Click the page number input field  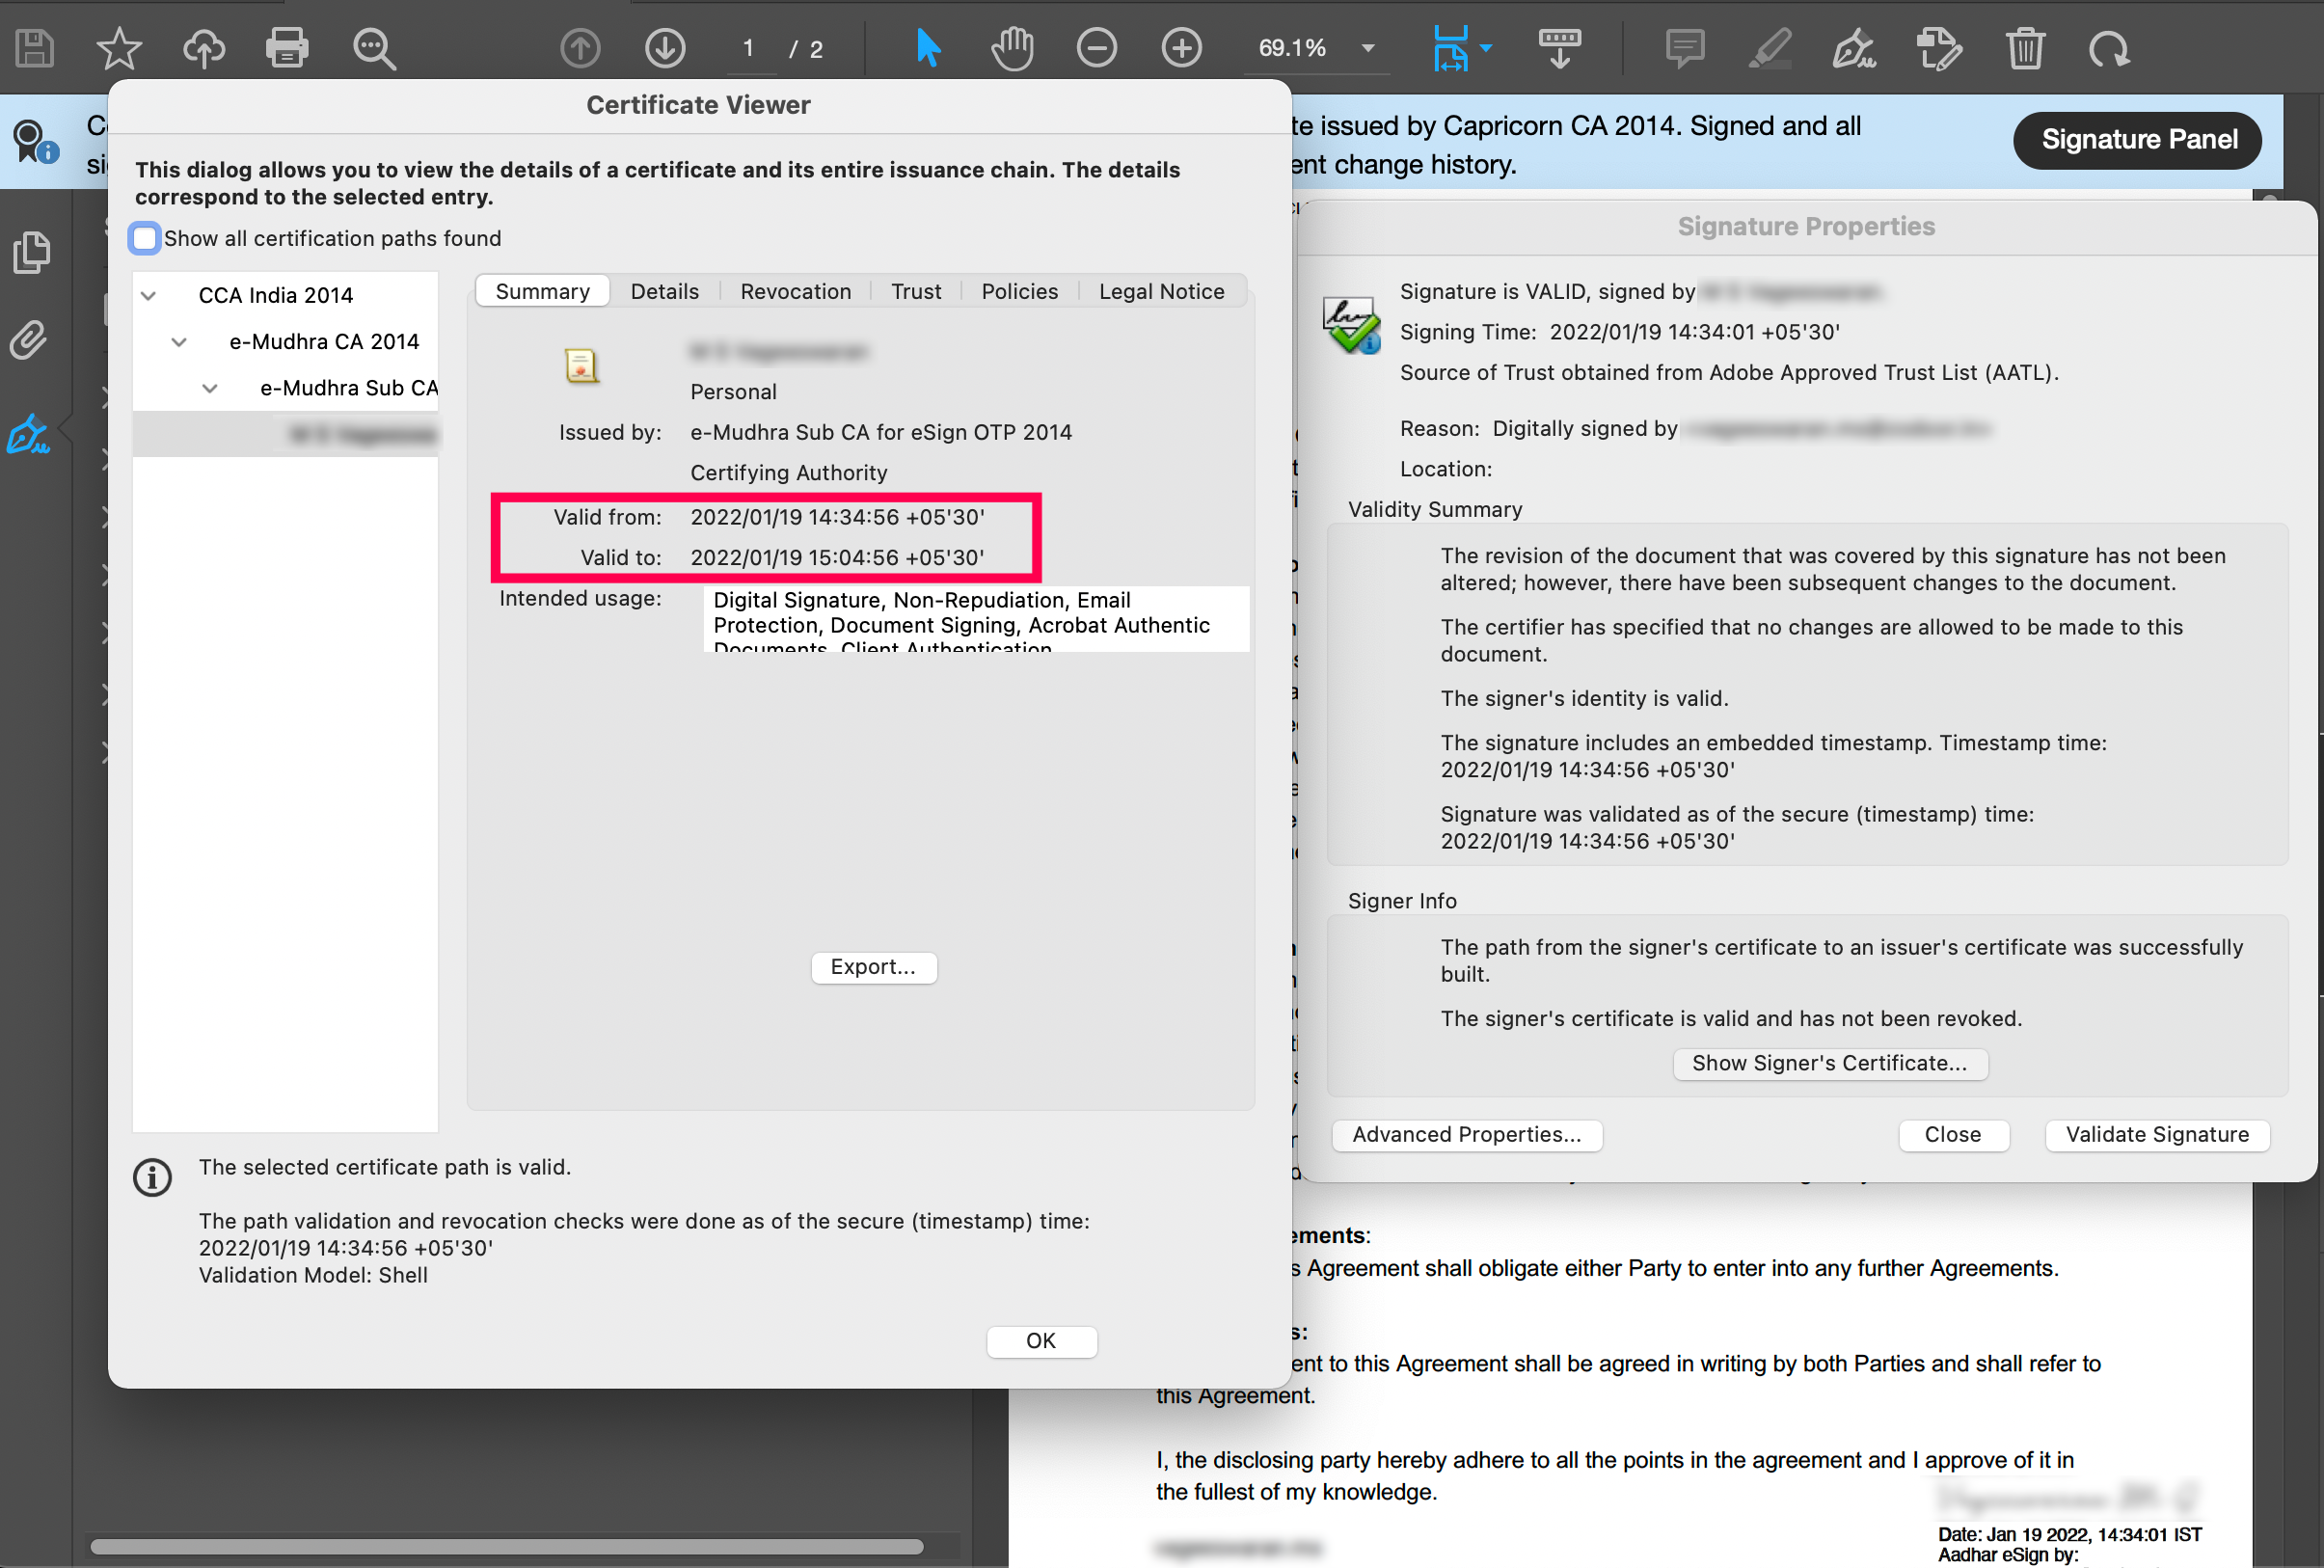tap(749, 49)
